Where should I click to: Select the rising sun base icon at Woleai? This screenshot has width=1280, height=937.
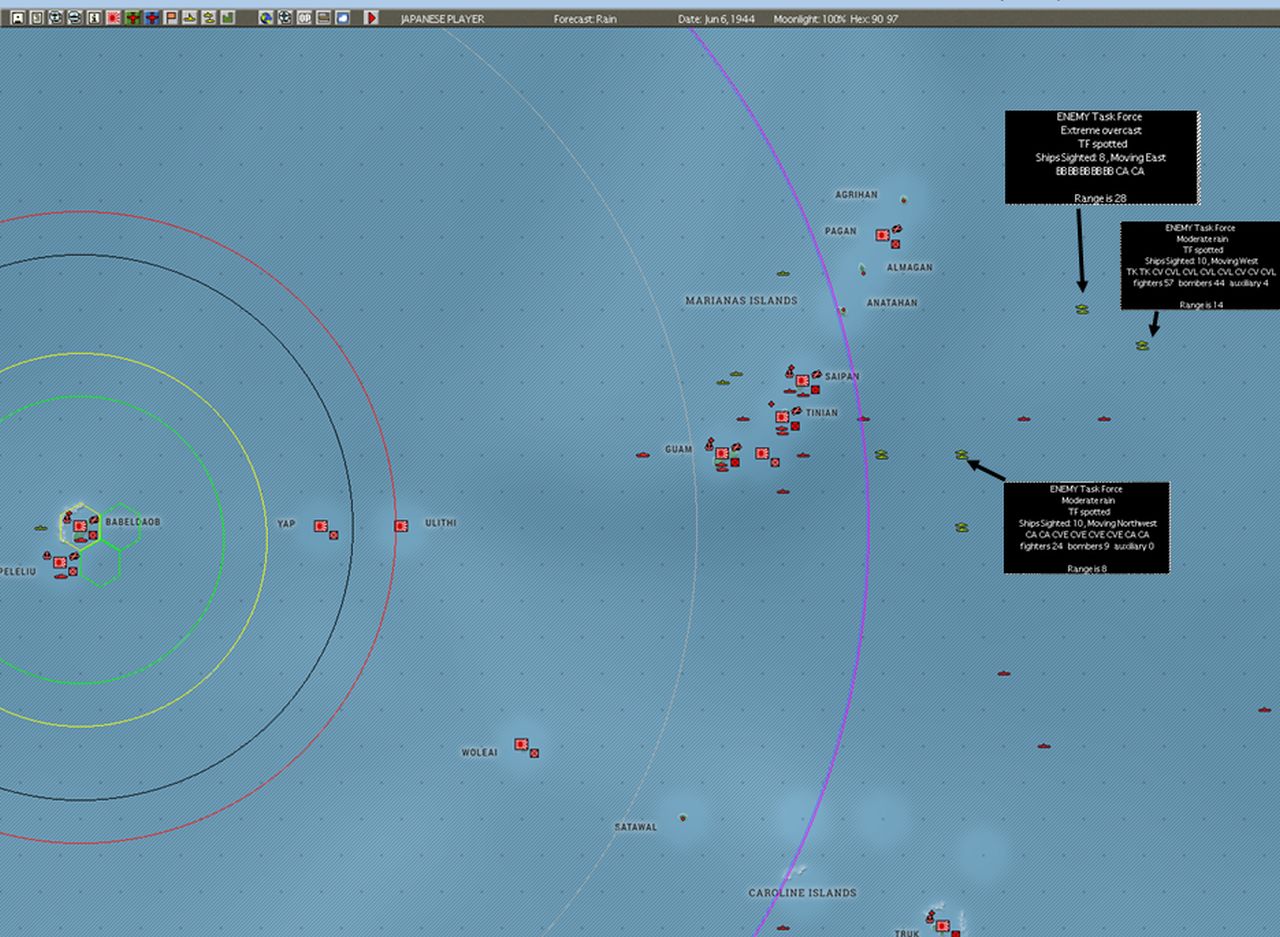[521, 744]
